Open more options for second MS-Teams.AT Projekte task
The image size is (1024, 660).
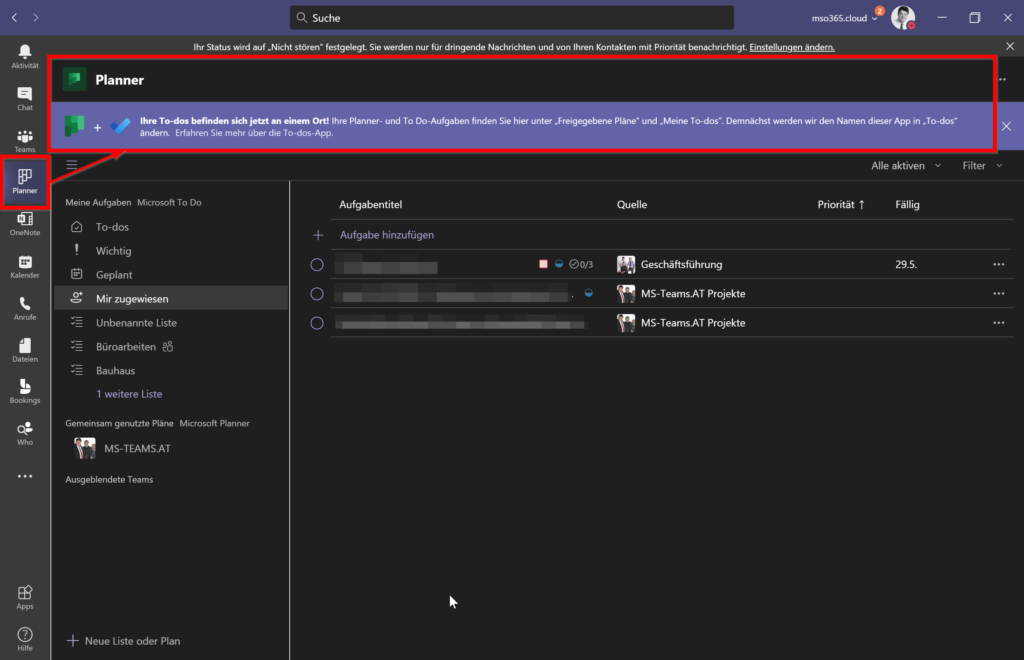pyautogui.click(x=999, y=294)
